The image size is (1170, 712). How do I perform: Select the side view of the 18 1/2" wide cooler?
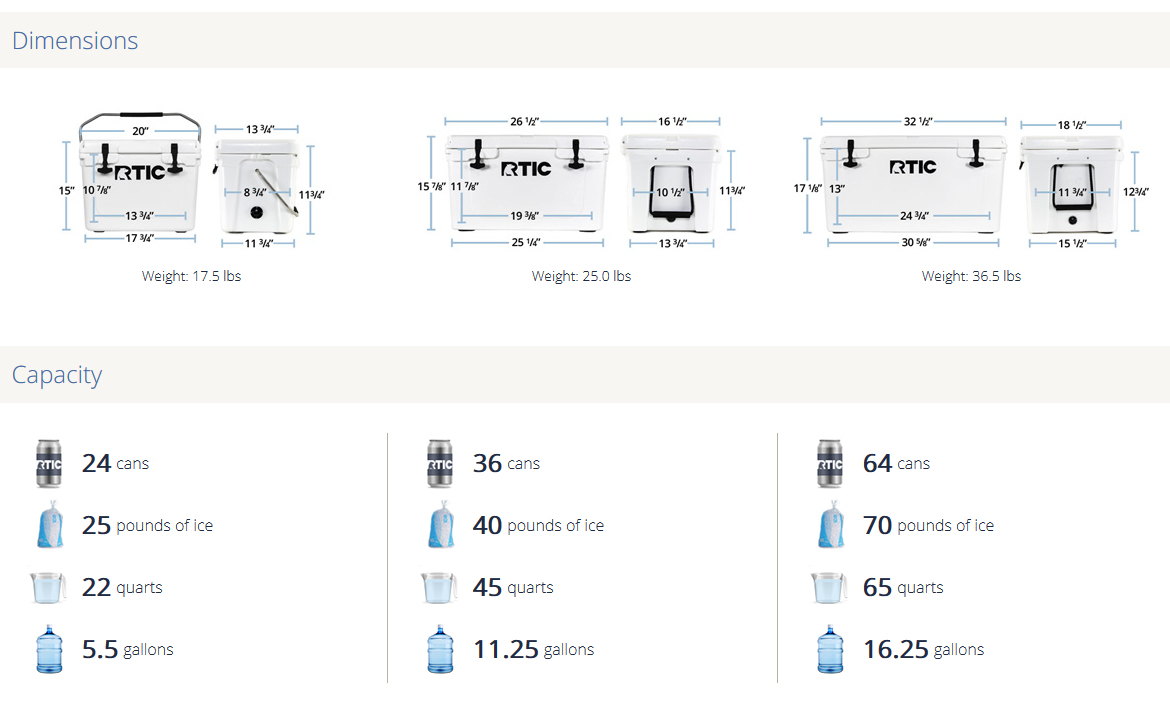pyautogui.click(x=1072, y=185)
